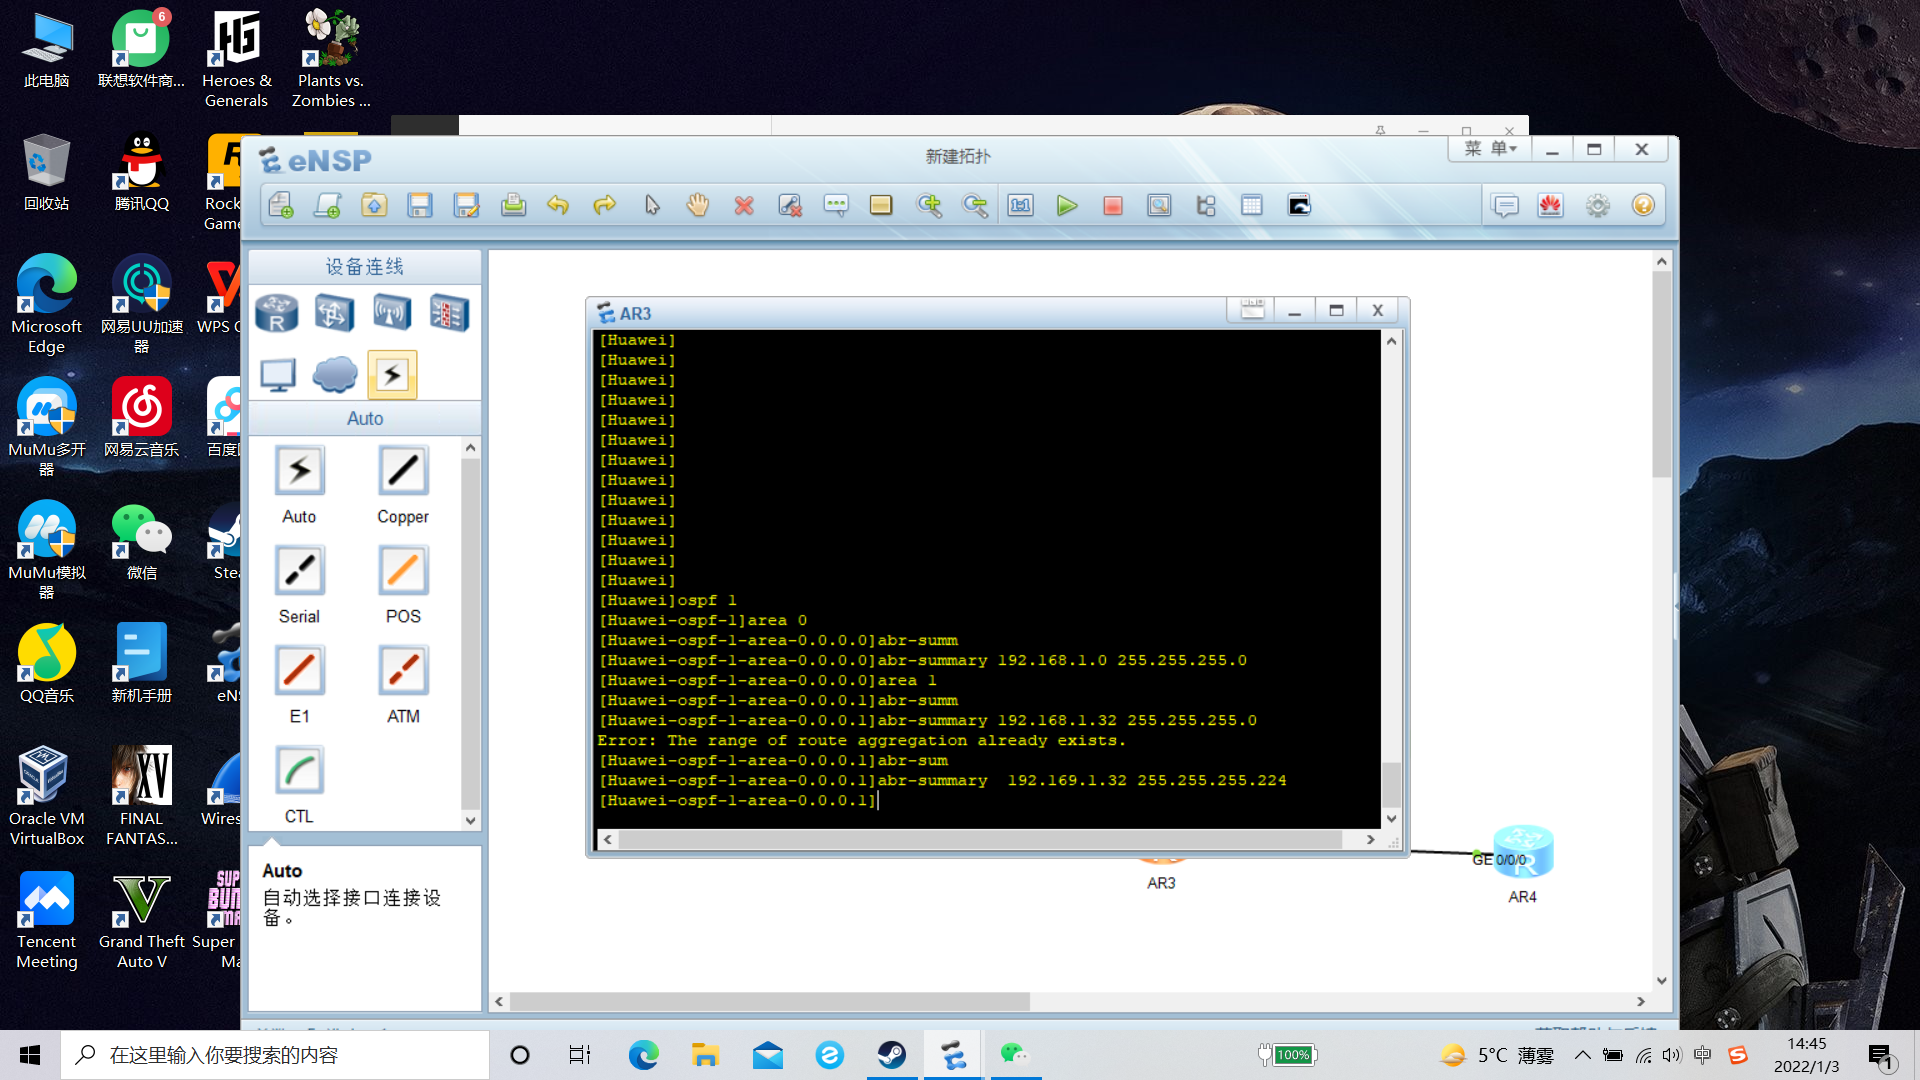Screen dimensions: 1920x1080
Task: Select the WLAN device category icon
Action: [x=391, y=313]
